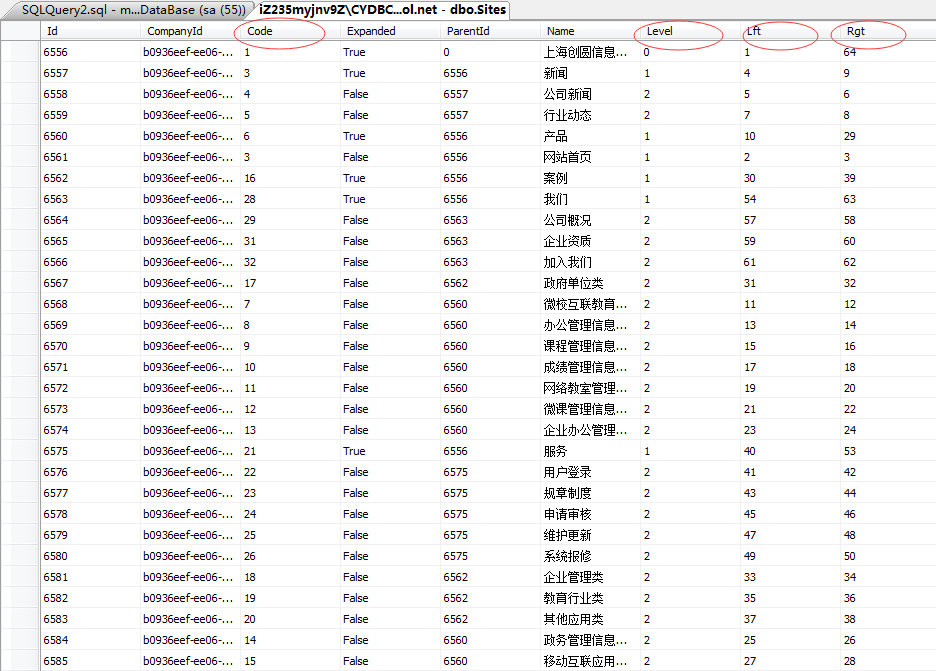
Task: Click Name cell 企业资质
Action: [590, 241]
